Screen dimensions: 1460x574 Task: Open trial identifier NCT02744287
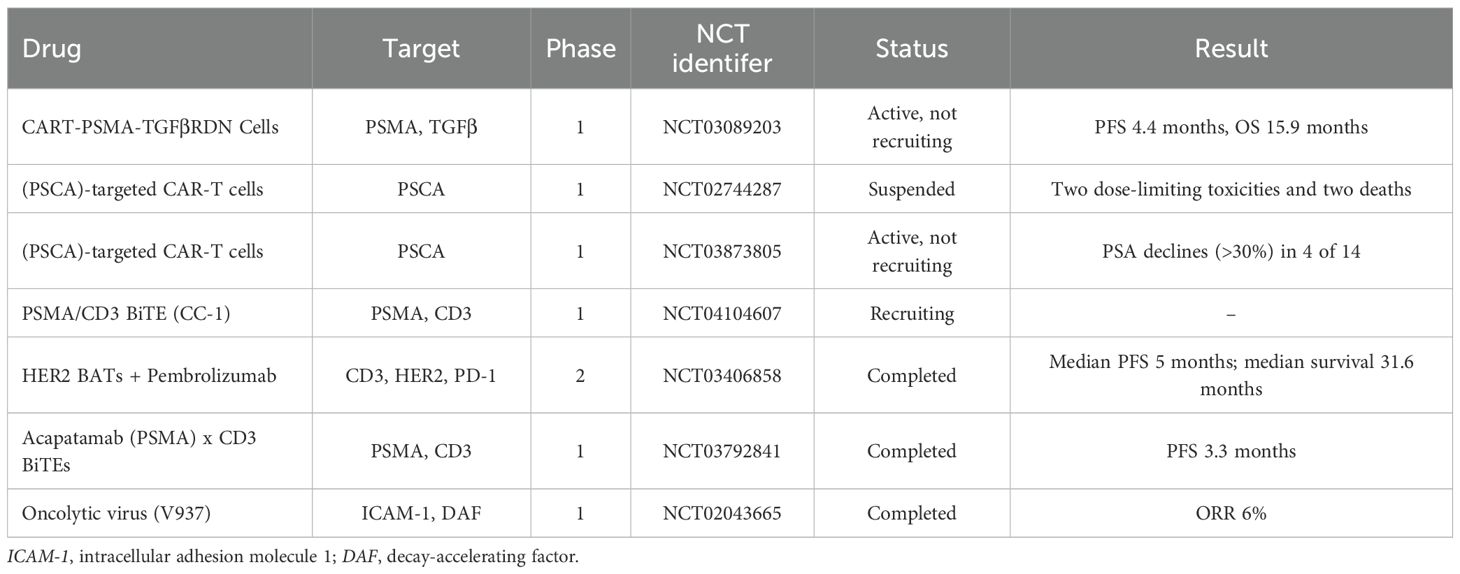click(721, 189)
